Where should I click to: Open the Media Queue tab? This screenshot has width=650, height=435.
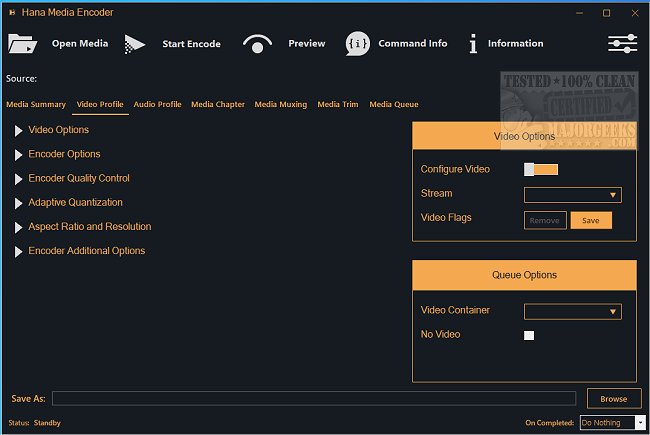click(394, 104)
